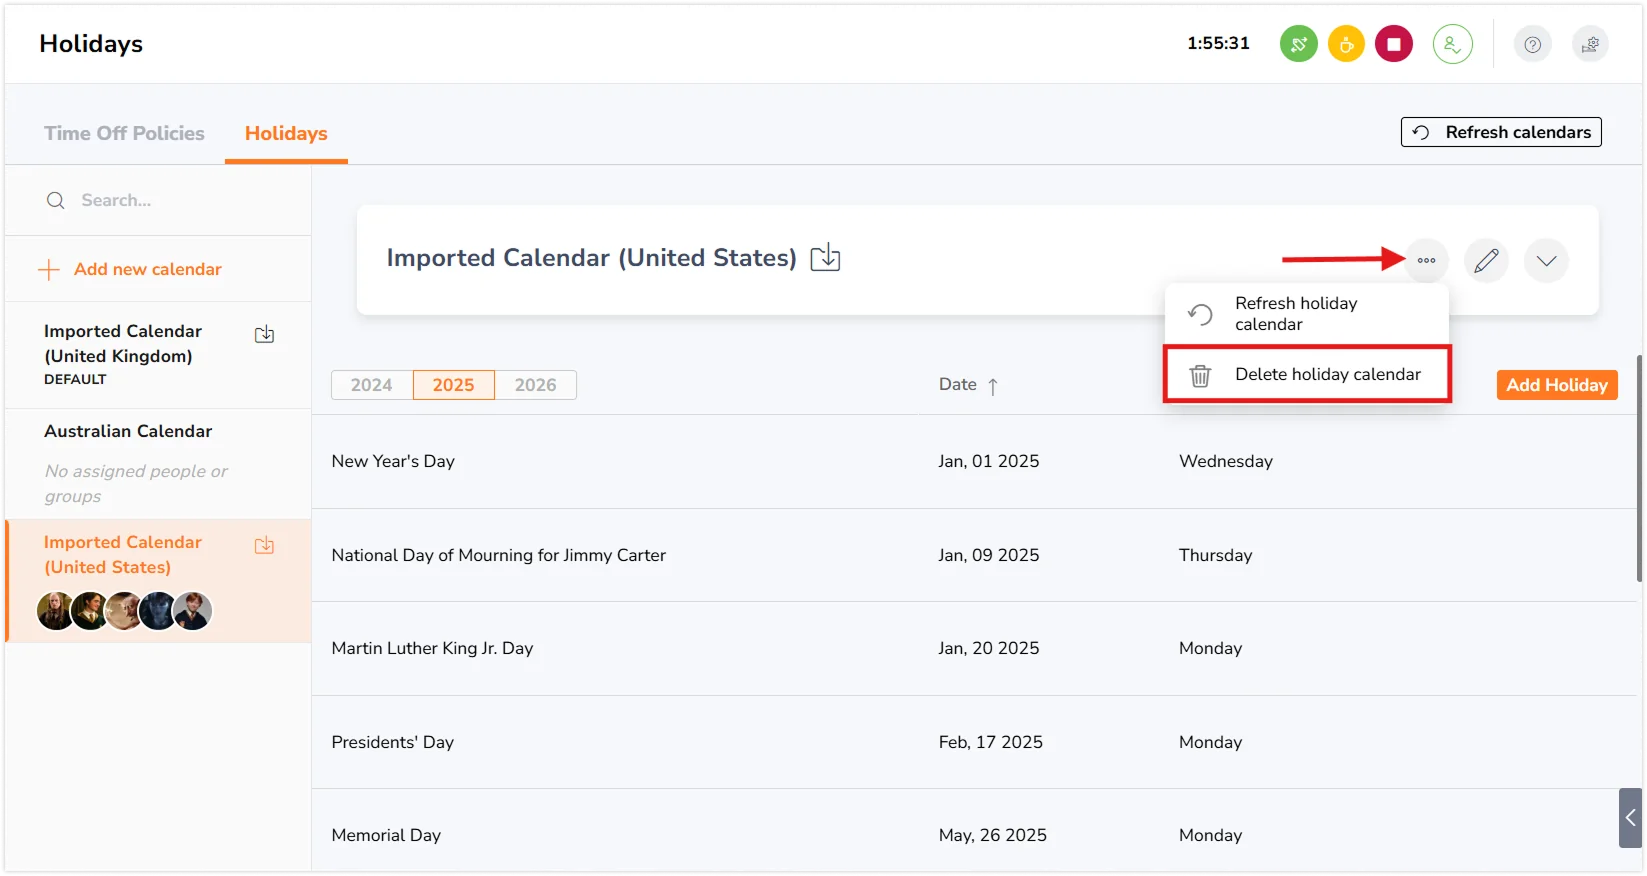Screen dimensions: 1647x876
Task: Click the three-dots more options icon
Action: pyautogui.click(x=1426, y=261)
